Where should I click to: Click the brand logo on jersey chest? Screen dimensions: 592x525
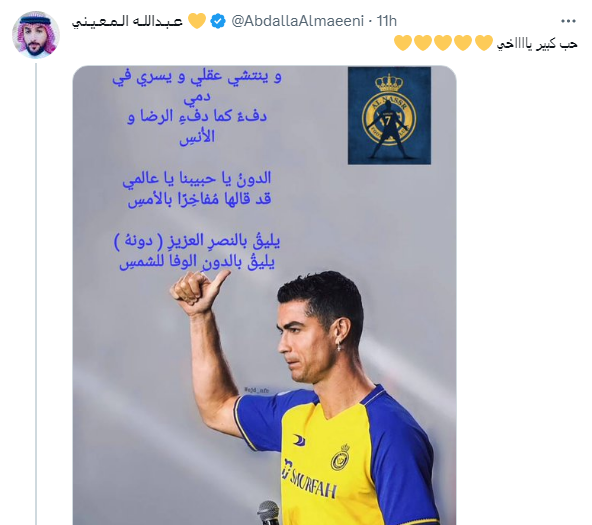299,439
